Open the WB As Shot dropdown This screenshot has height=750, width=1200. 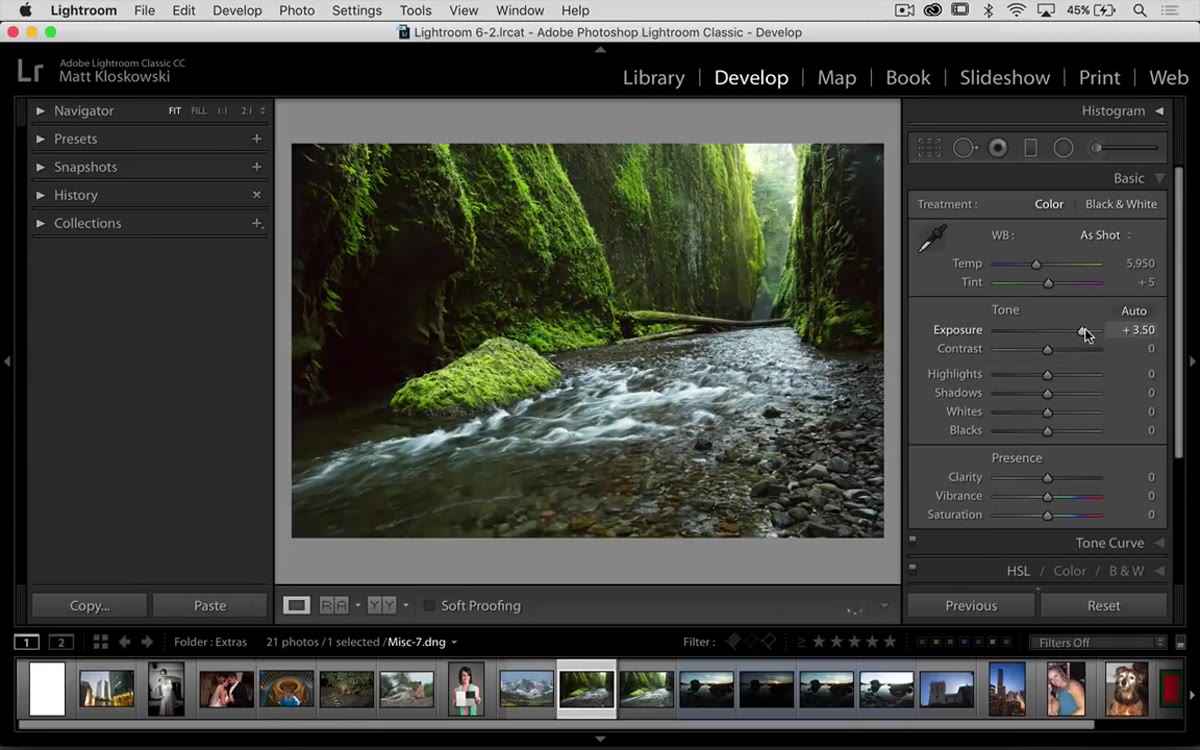pos(1105,235)
